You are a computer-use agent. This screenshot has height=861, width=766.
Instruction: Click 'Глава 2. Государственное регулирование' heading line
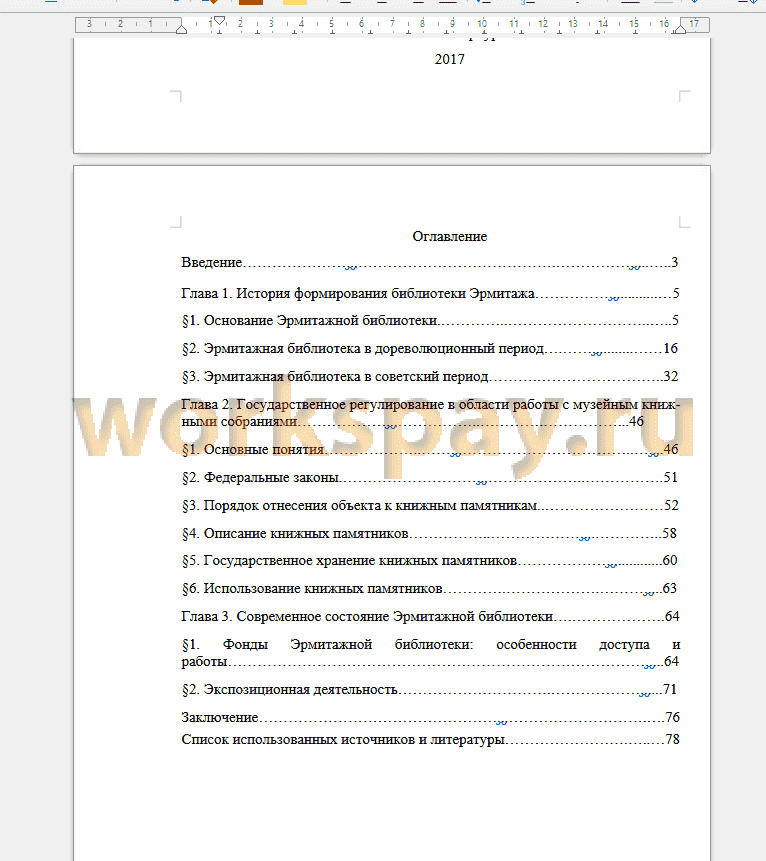point(430,404)
